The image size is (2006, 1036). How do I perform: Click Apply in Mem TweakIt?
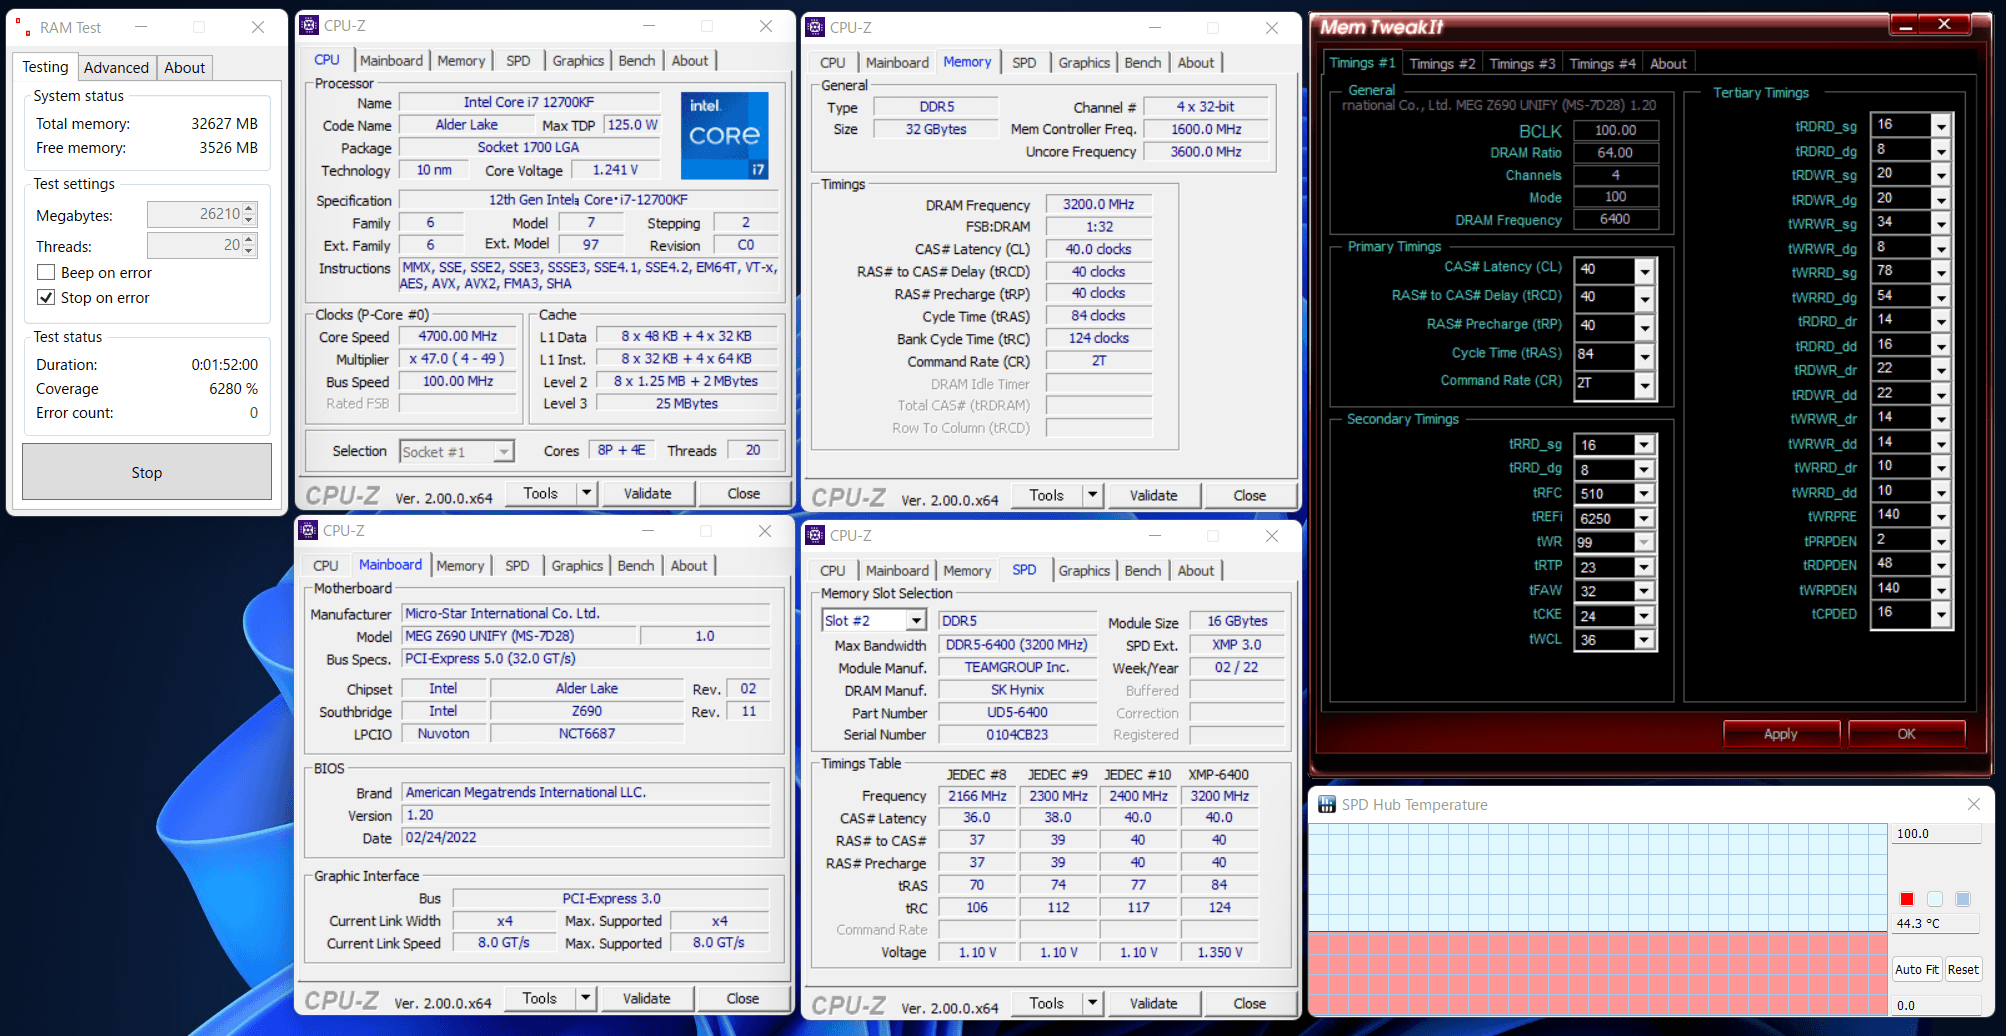(x=1781, y=734)
